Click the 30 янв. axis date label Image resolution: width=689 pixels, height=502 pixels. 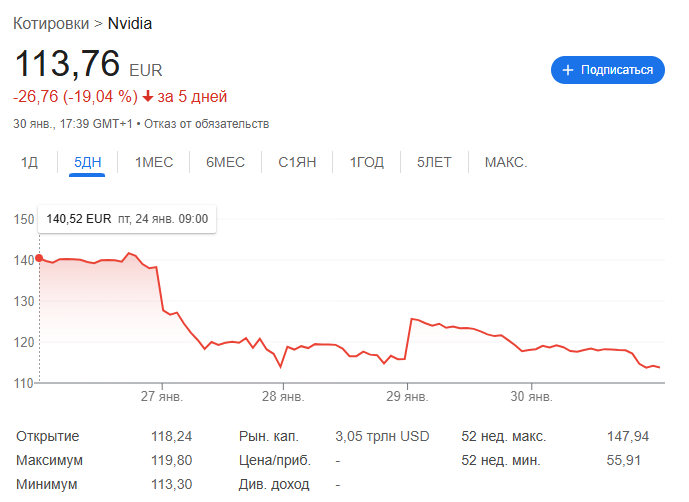[531, 397]
